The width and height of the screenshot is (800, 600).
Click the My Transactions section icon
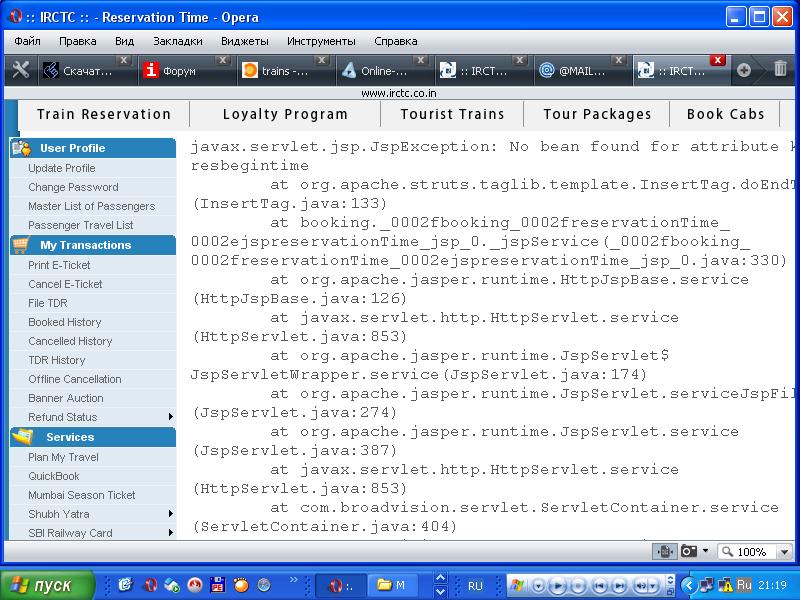(x=21, y=245)
